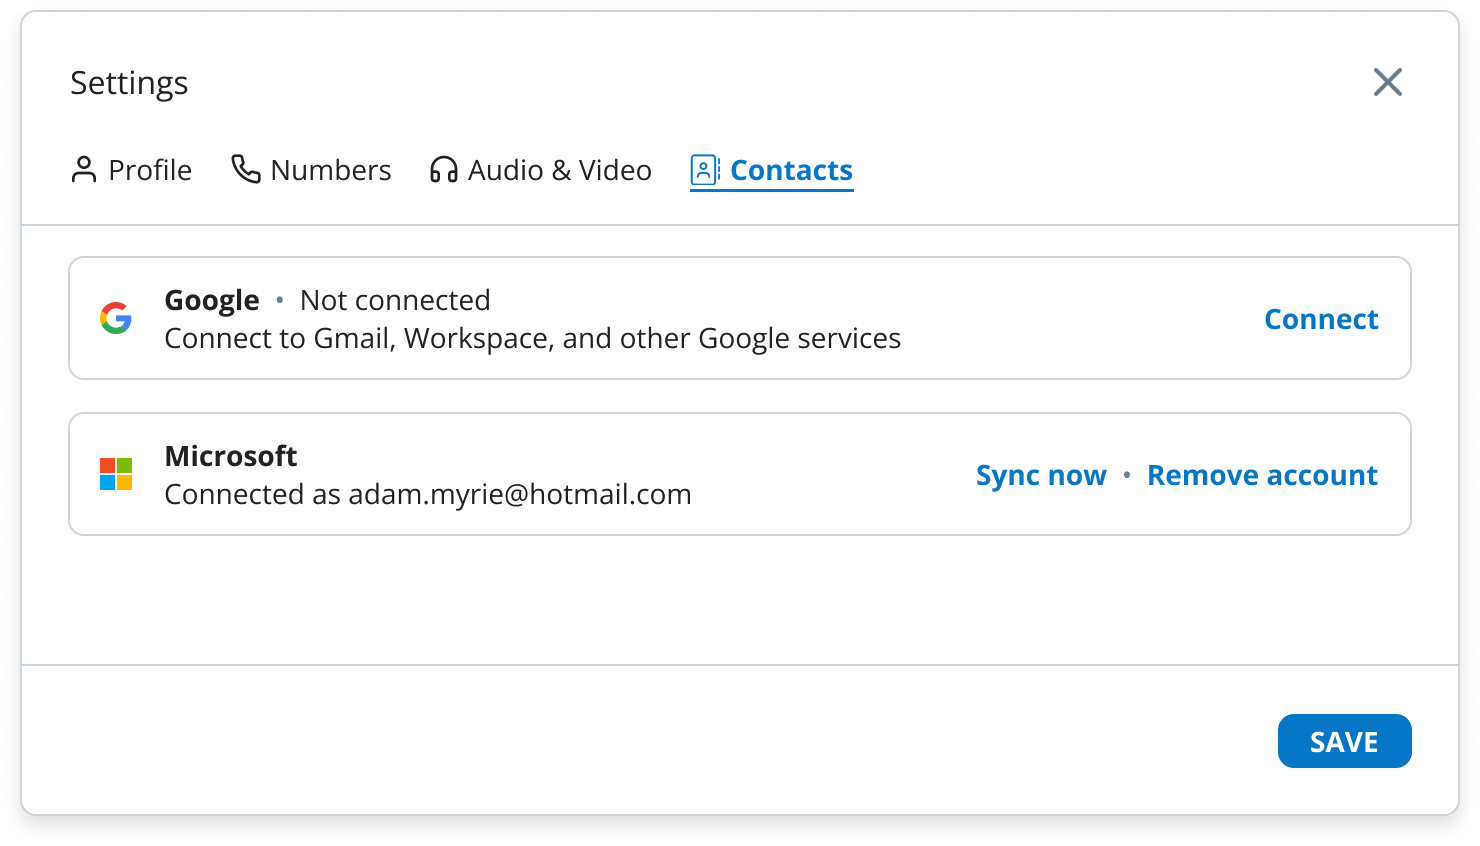Click the phone handset icon beside Numbers
Screen dimensions: 1480x846
pos(246,169)
